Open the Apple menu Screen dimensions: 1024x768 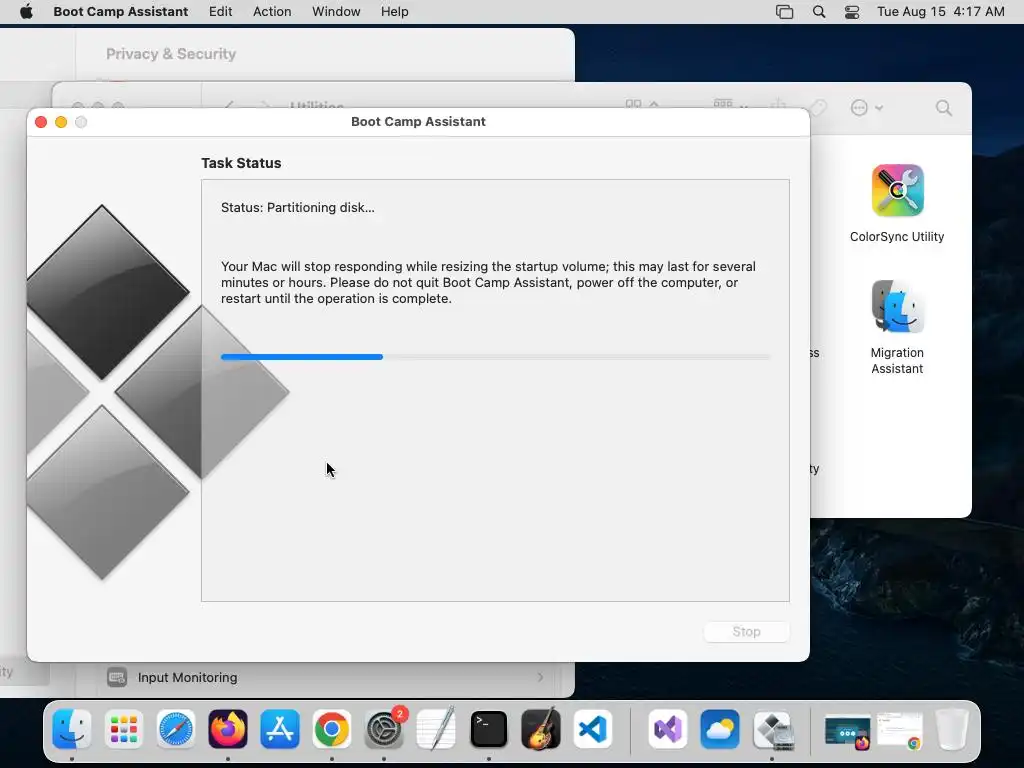point(26,11)
